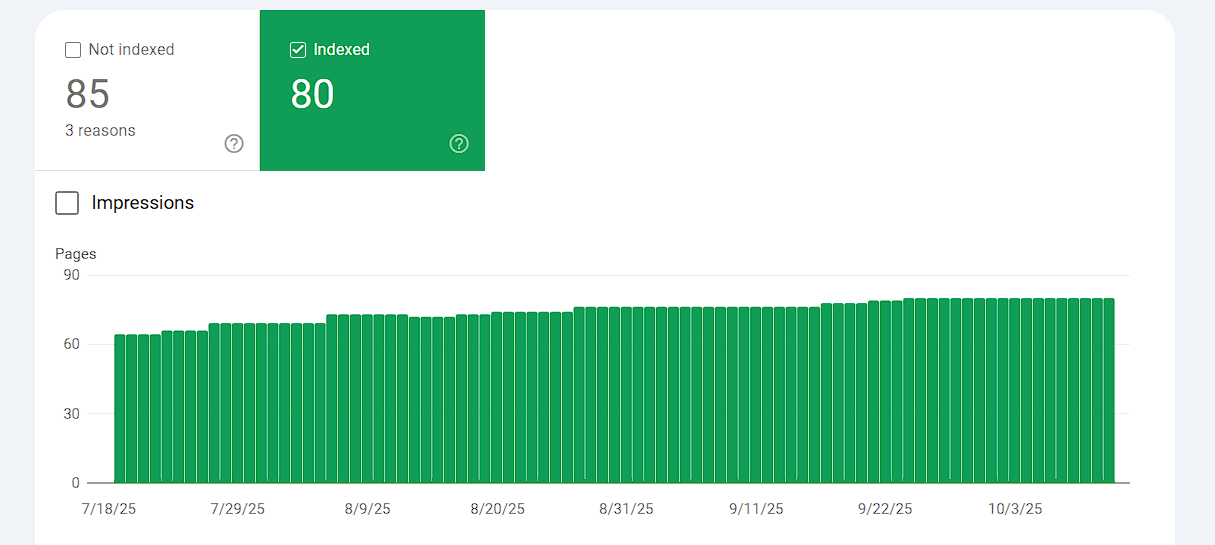The image size is (1215, 545).
Task: Click the 8/31/25 date axis label
Action: (626, 509)
